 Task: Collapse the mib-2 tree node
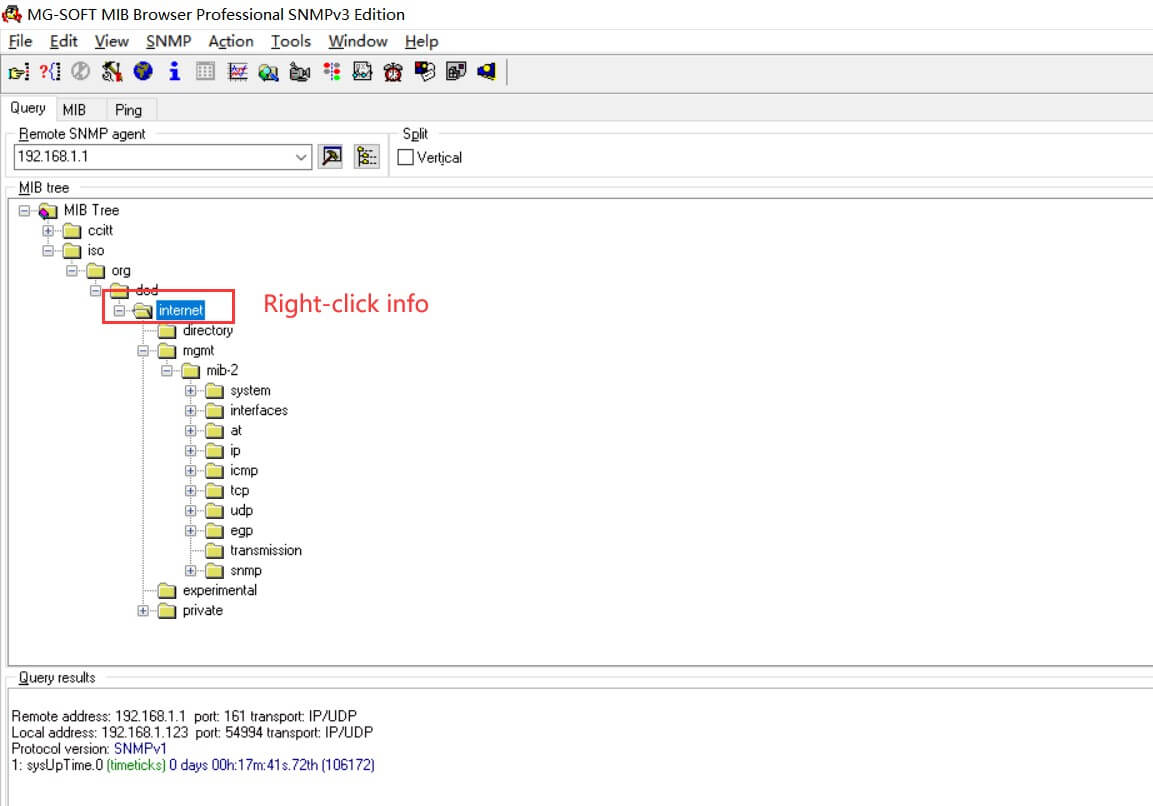click(167, 371)
